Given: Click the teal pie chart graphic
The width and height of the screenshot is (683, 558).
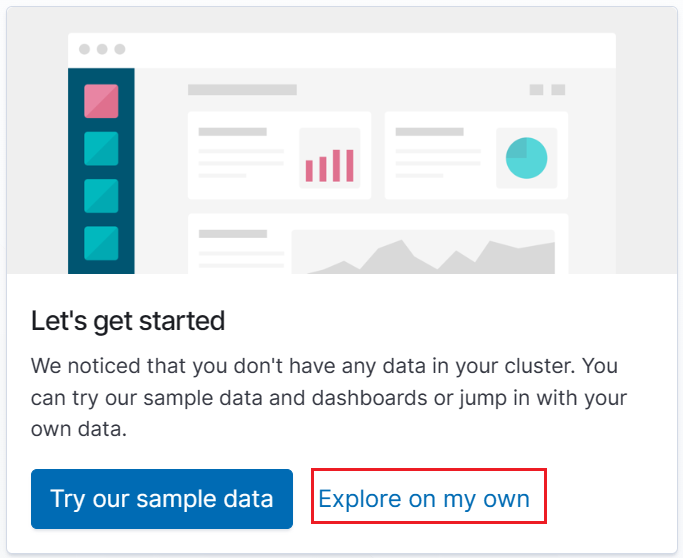Looking at the screenshot, I should 526,158.
